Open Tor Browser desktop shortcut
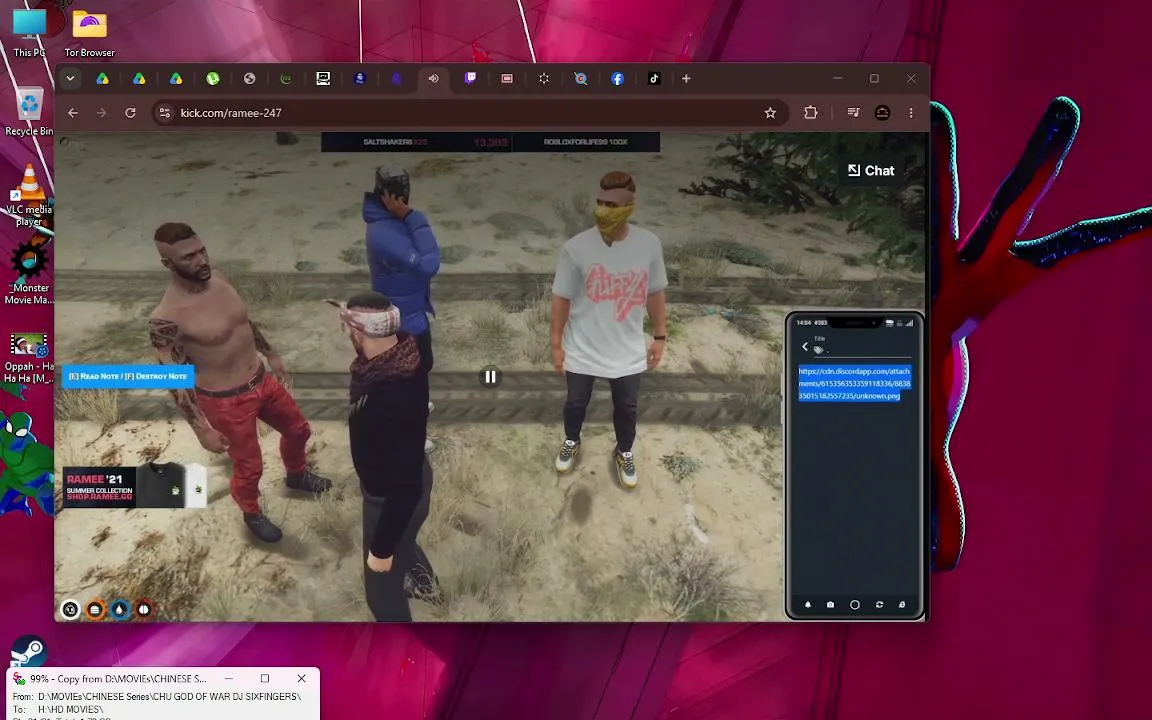The width and height of the screenshot is (1152, 720). (x=90, y=32)
